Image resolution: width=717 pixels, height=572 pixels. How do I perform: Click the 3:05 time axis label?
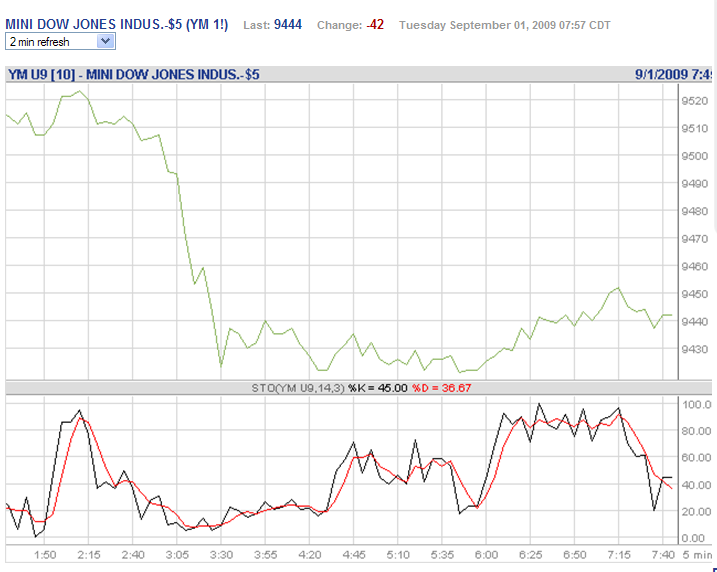[x=177, y=555]
